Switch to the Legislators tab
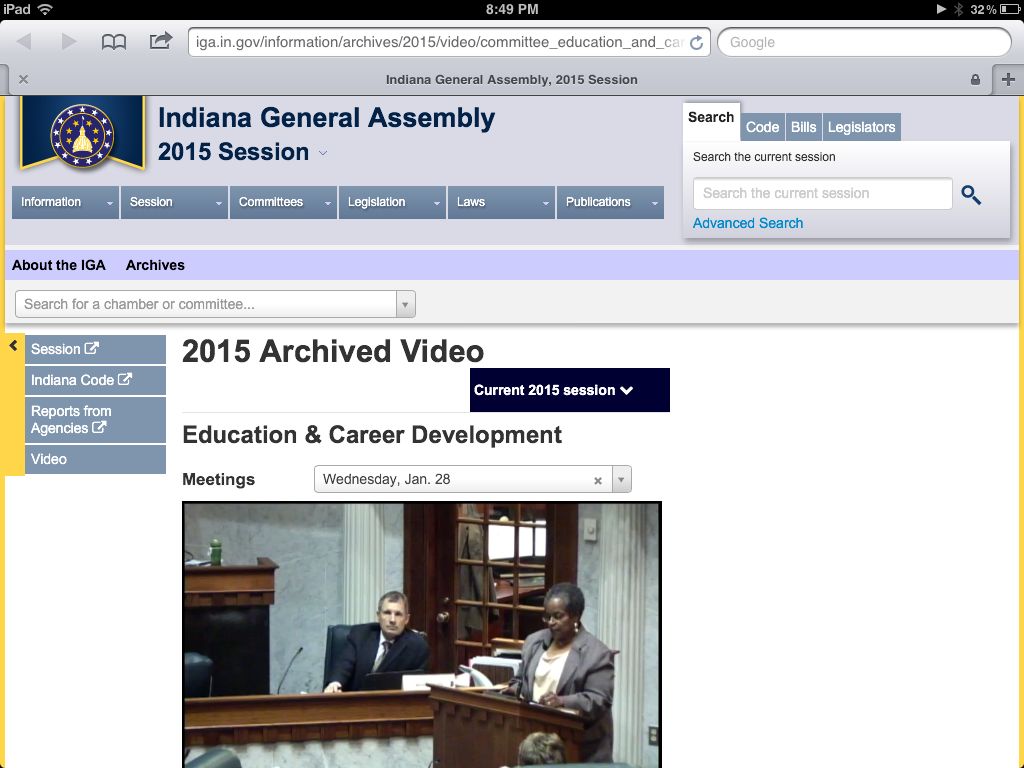The height and width of the screenshot is (768, 1024). click(861, 127)
